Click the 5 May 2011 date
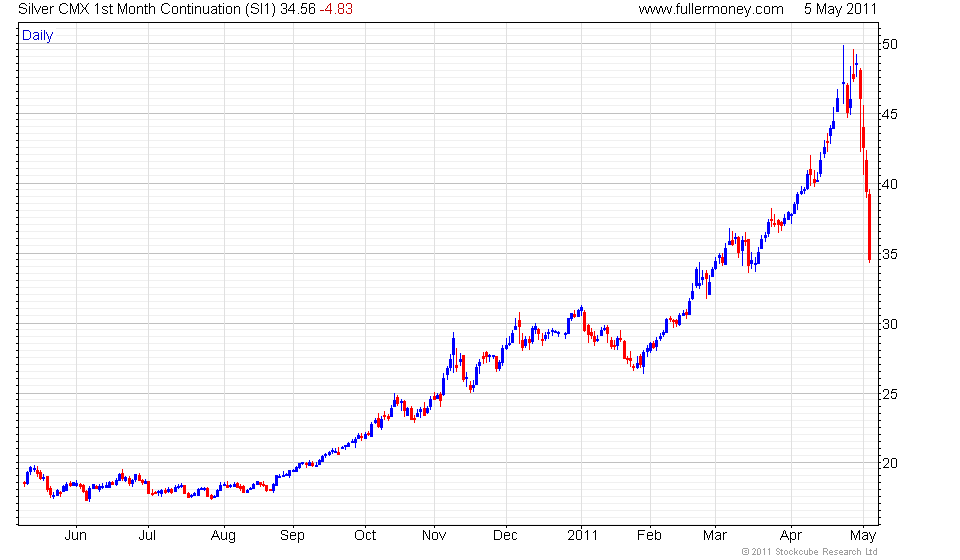 pyautogui.click(x=840, y=9)
